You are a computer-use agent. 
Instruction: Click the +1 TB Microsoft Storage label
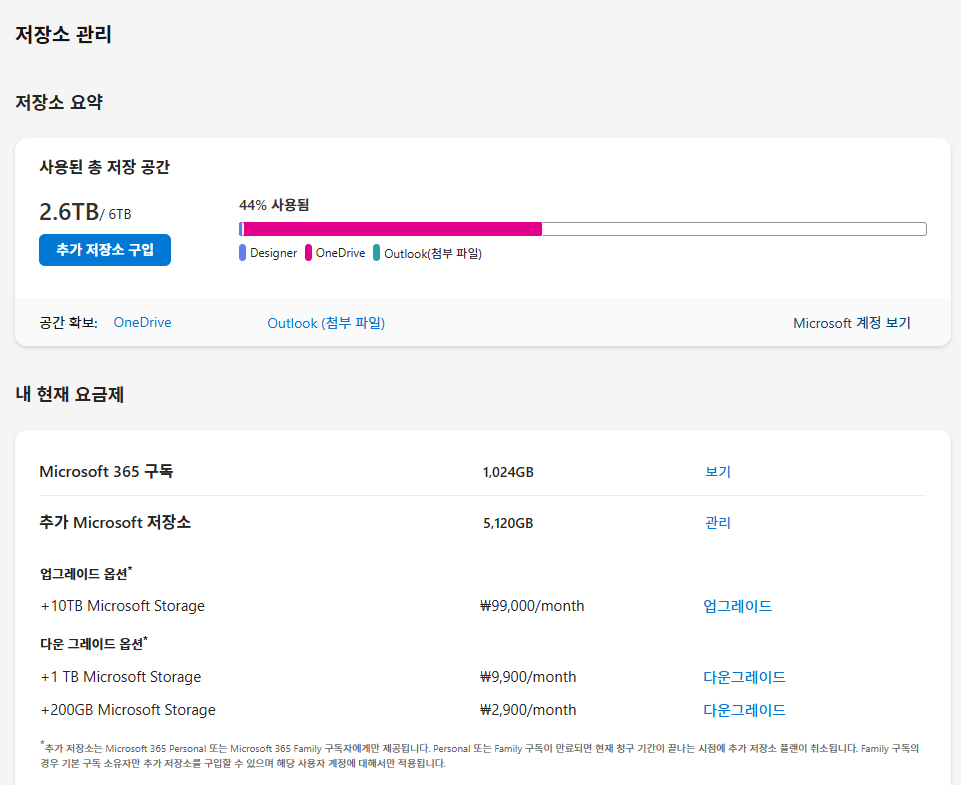click(121, 677)
